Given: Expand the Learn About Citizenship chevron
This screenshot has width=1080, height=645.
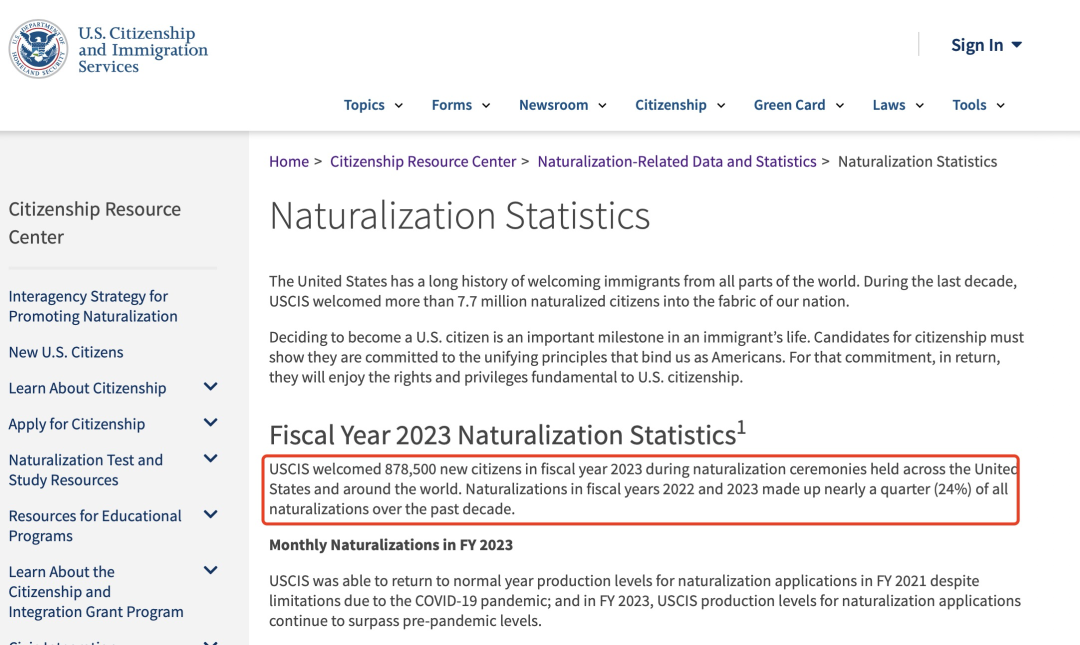Looking at the screenshot, I should [x=210, y=387].
